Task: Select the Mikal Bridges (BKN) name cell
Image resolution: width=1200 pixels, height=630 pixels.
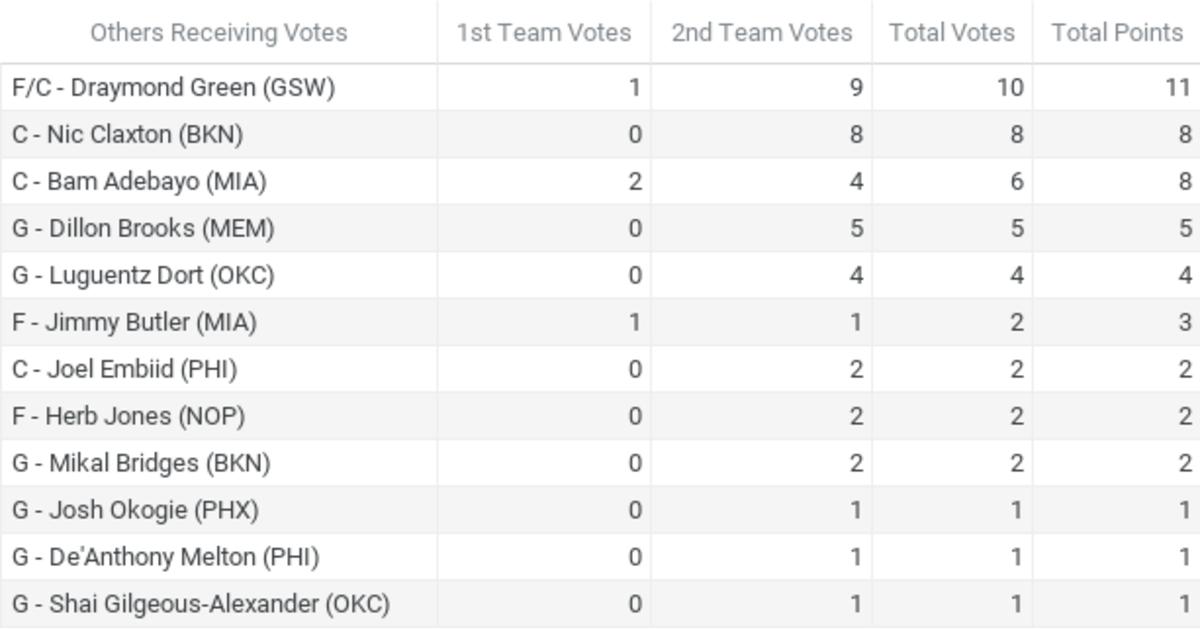Action: tap(141, 464)
